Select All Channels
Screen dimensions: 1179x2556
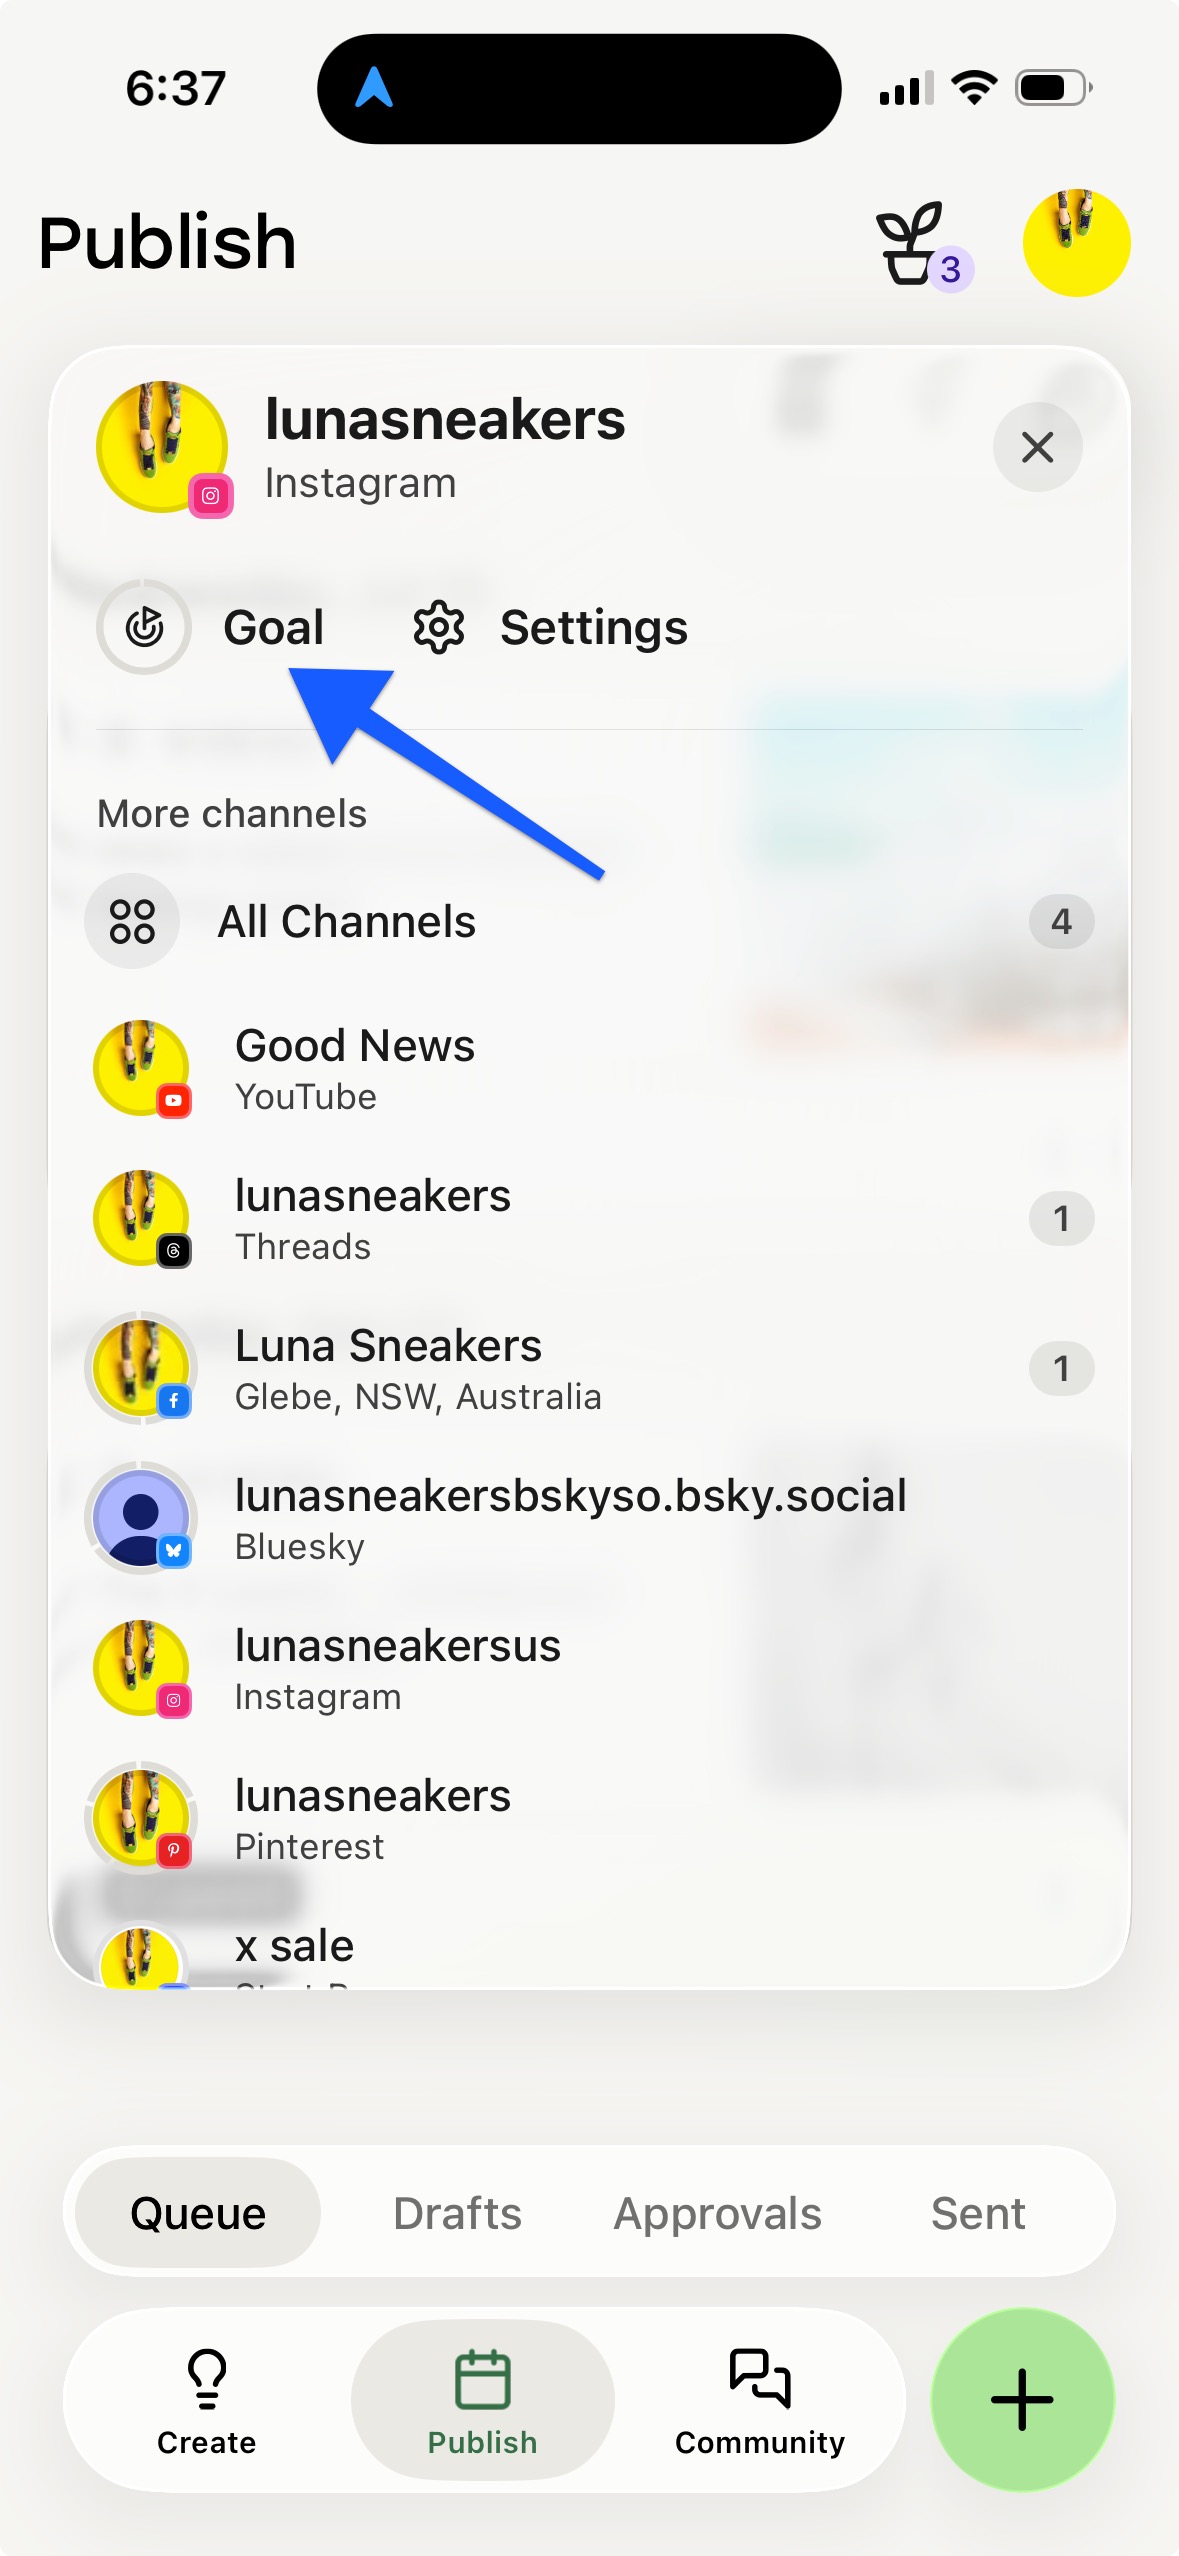589,921
